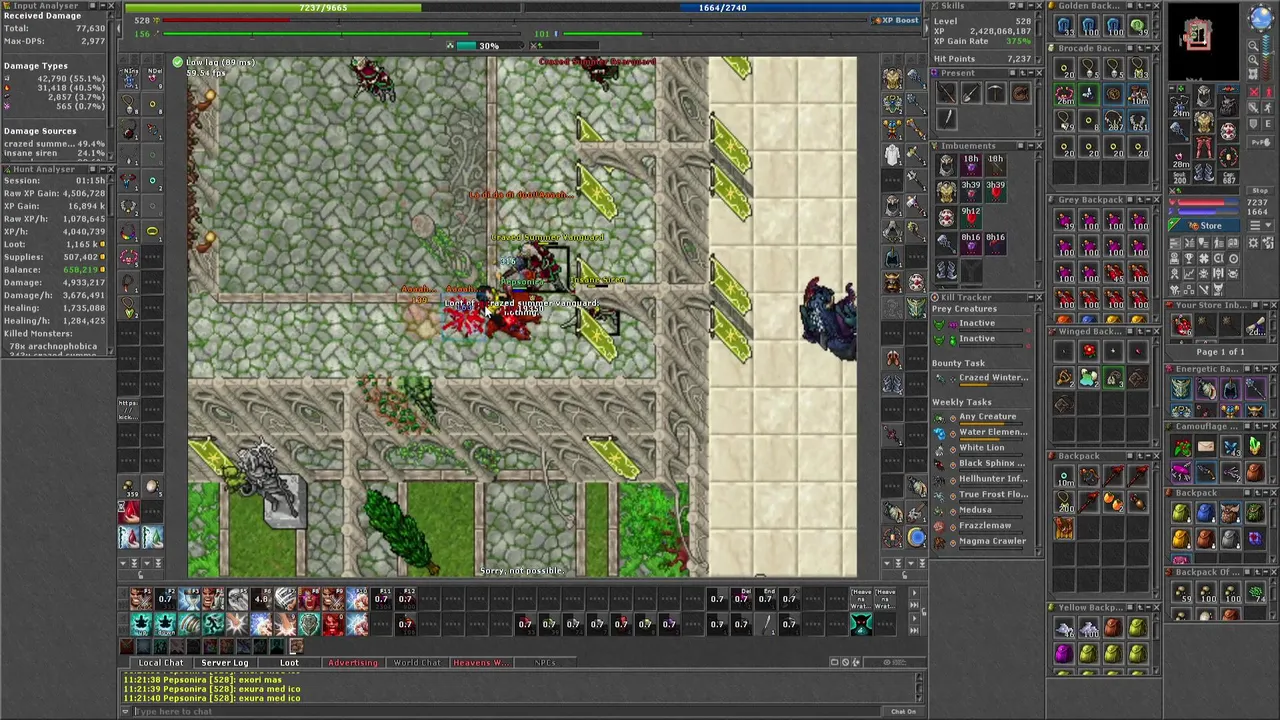Open the options gear icon beside Store
Image resolution: width=1280 pixels, height=720 pixels.
point(1254,242)
